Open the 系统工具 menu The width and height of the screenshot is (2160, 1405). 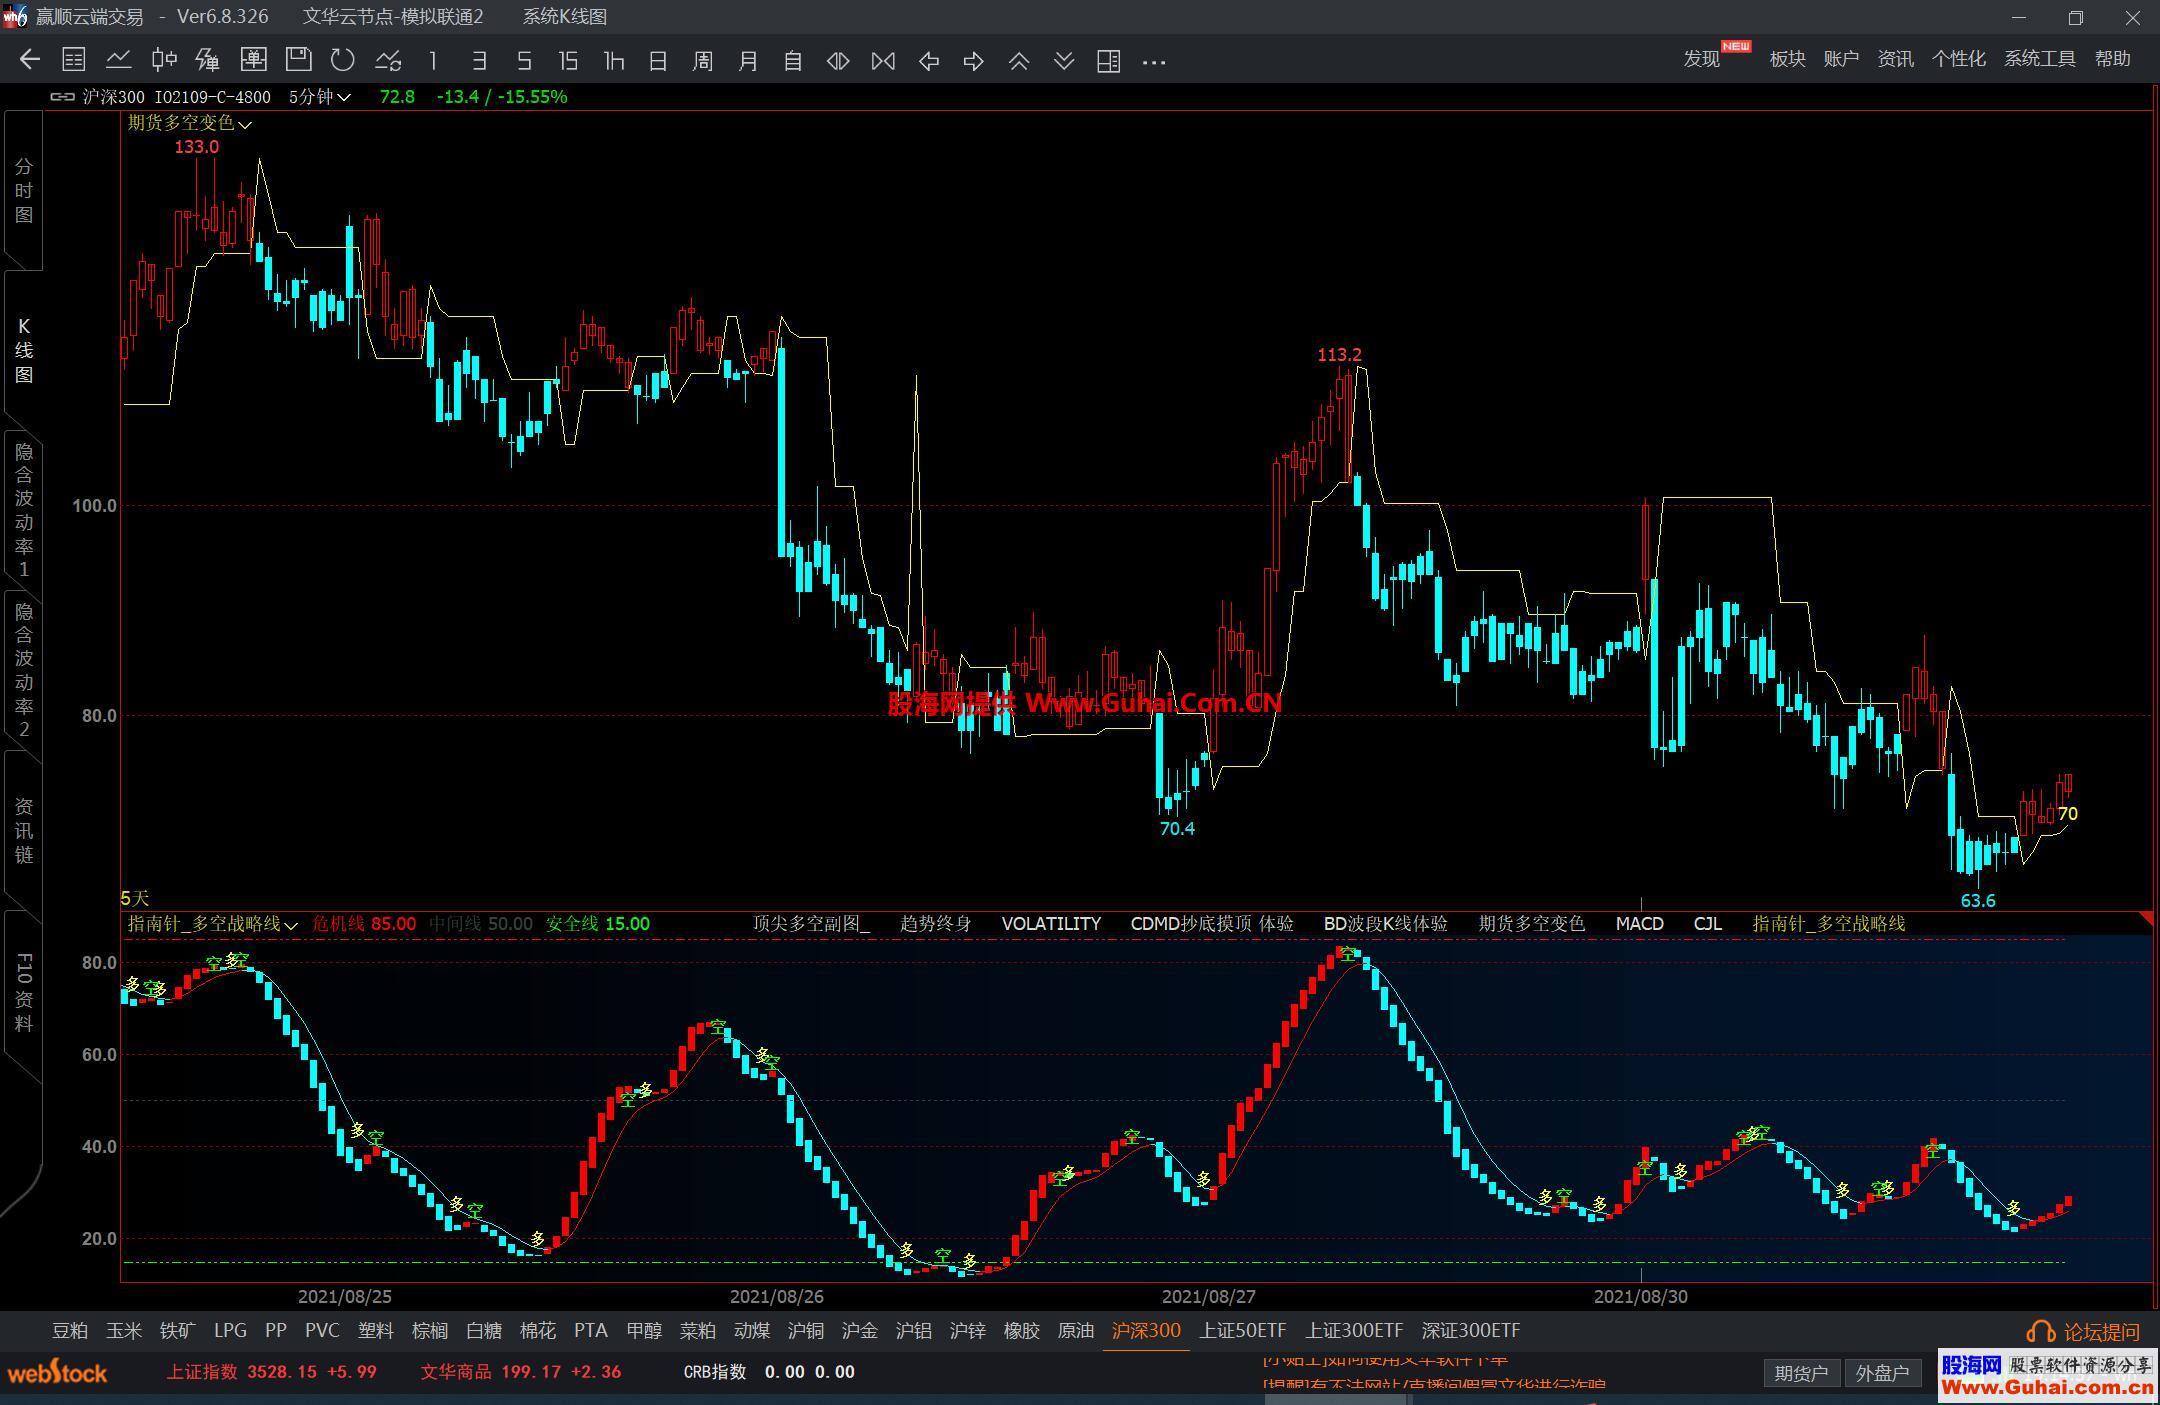pyautogui.click(x=2039, y=59)
